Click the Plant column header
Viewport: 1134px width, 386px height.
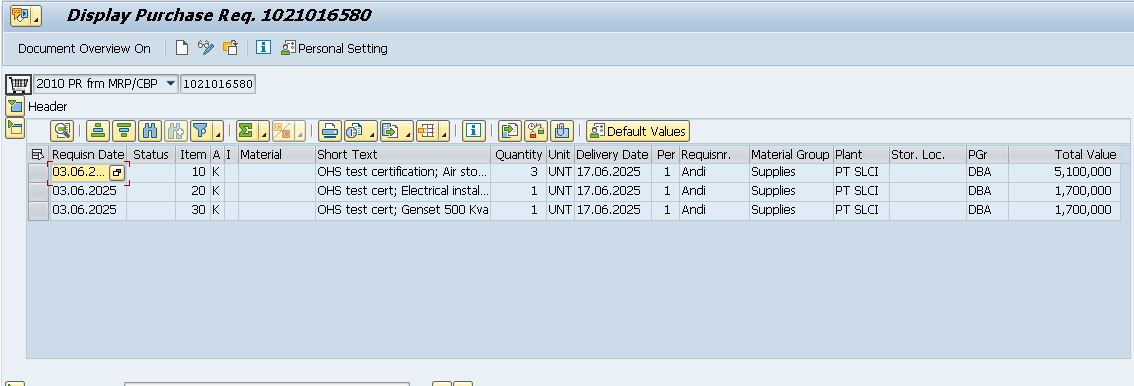click(x=861, y=155)
